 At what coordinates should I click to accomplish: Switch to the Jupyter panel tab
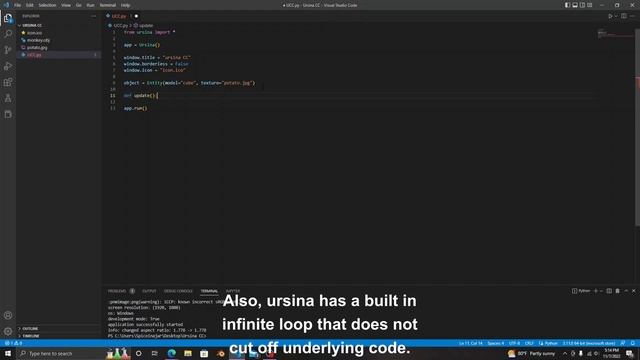coord(233,291)
